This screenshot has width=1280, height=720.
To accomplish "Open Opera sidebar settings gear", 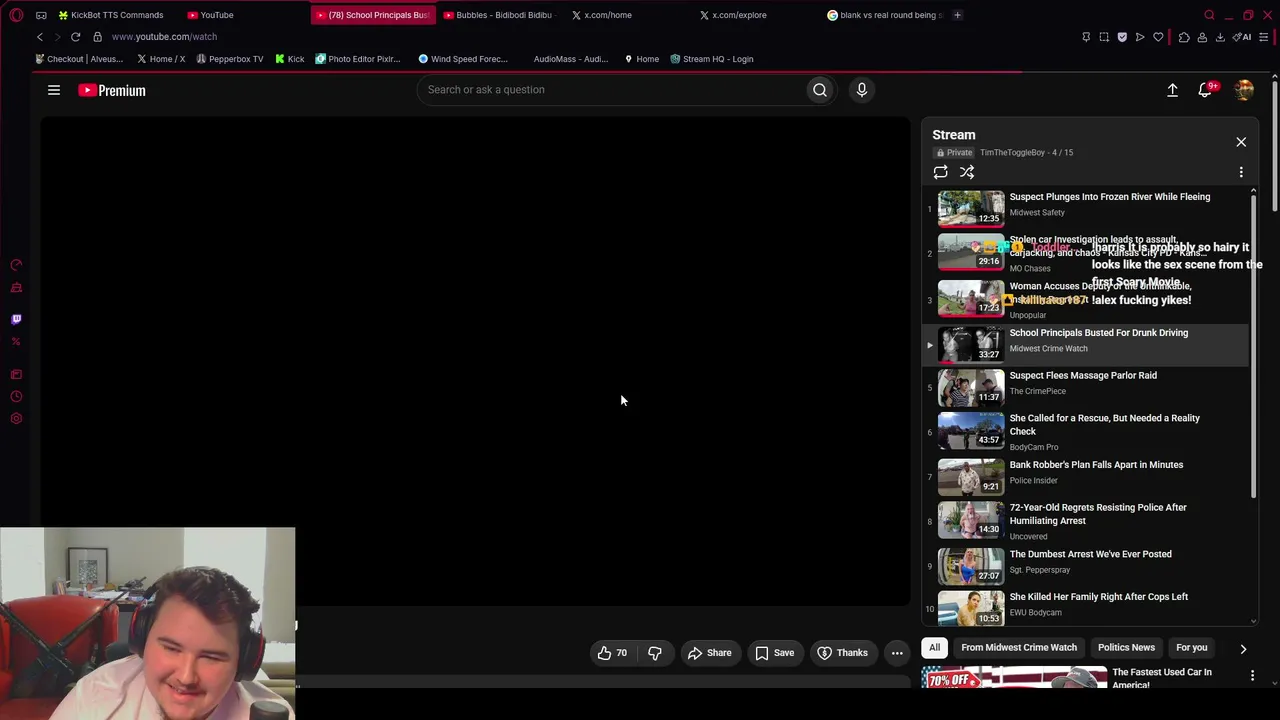I will tap(16, 419).
